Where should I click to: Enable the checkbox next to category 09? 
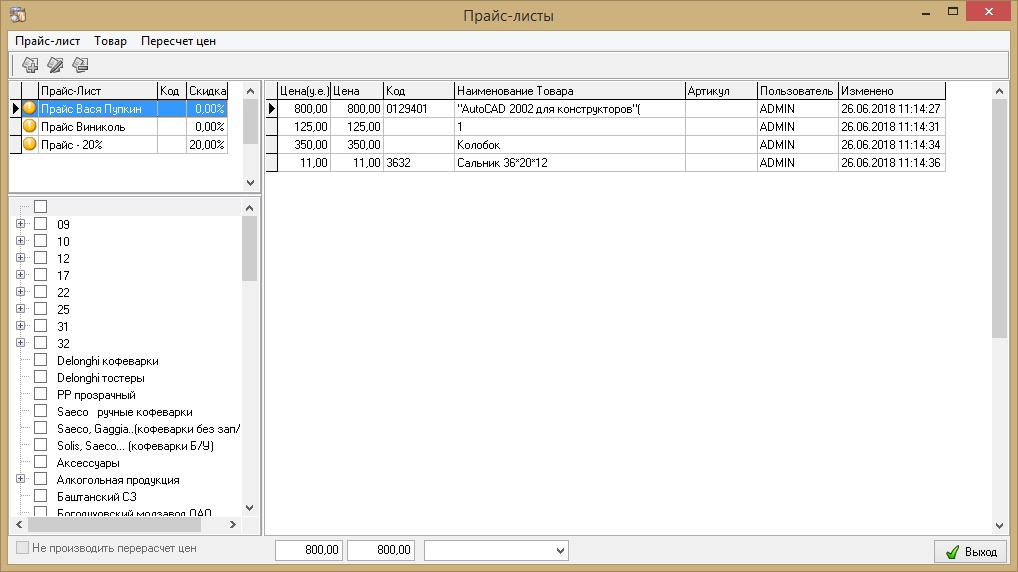tap(41, 224)
